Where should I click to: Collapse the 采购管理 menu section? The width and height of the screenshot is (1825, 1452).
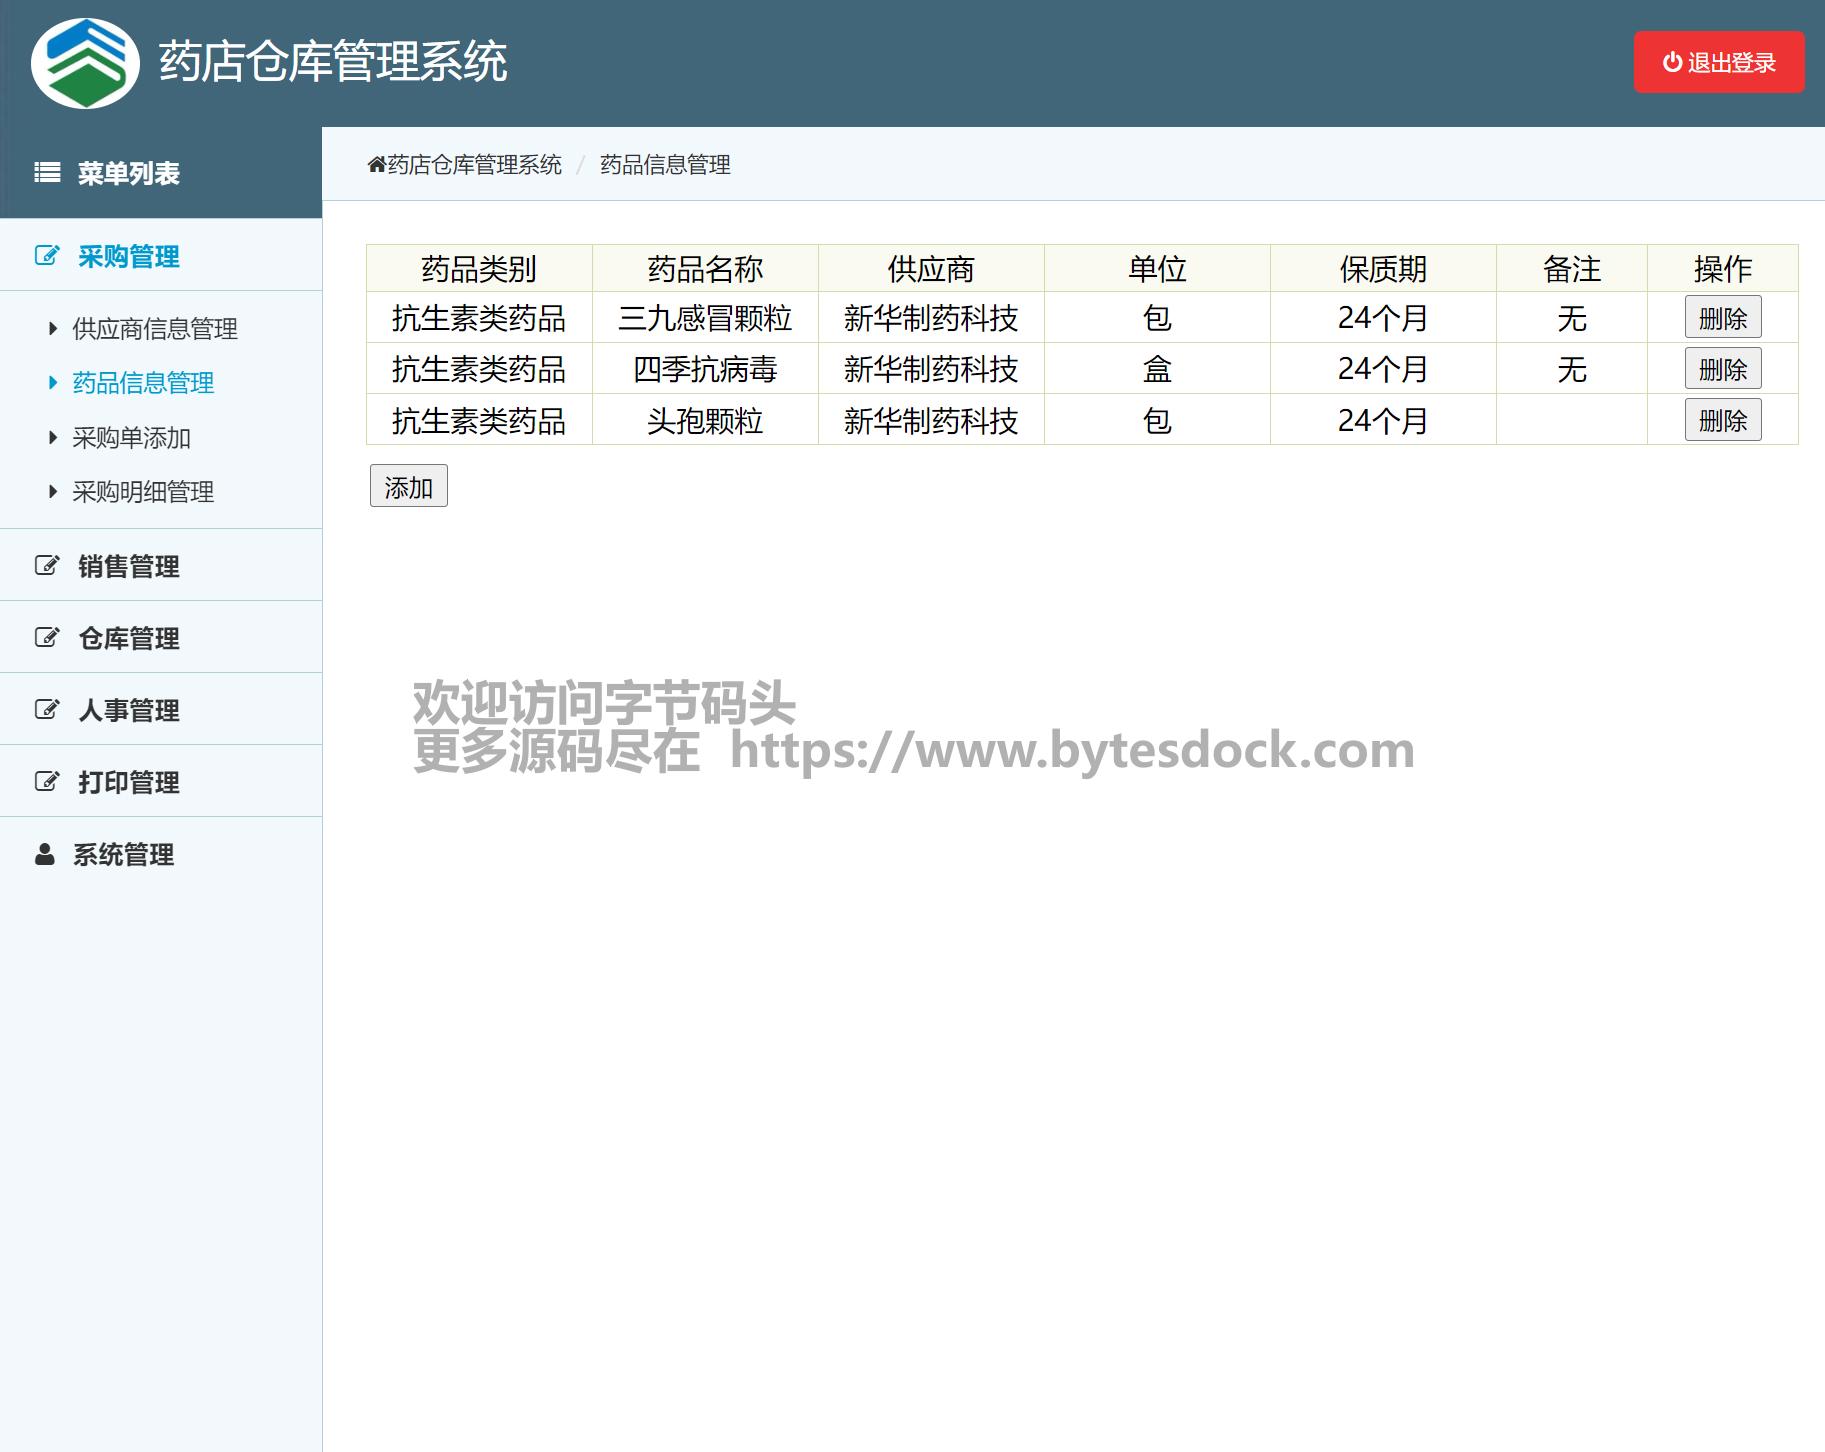coord(128,257)
